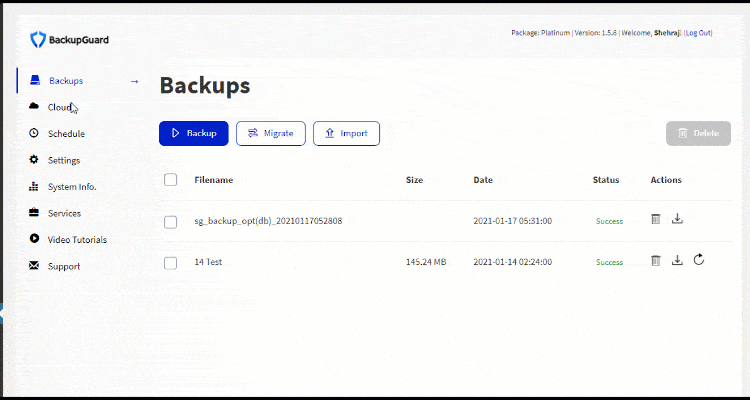The height and width of the screenshot is (400, 750).
Task: Click Success status of 14 Test row
Action: click(609, 263)
